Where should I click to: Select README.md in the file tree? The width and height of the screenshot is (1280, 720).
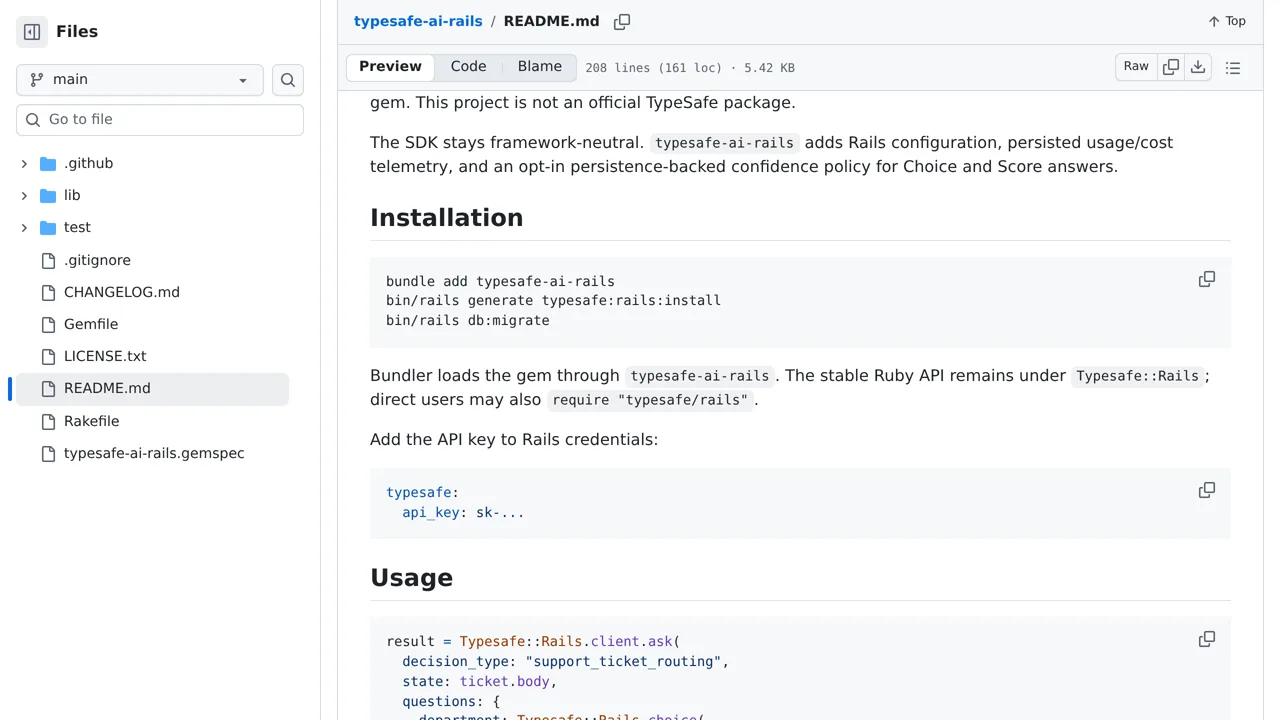pyautogui.click(x=152, y=389)
